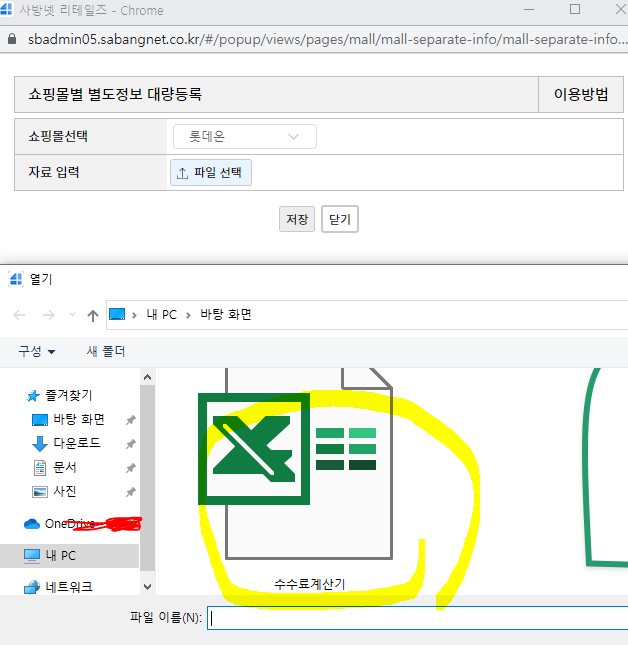This screenshot has height=645, width=628.
Task: Maximize the Chrome popup window
Action: click(575, 9)
